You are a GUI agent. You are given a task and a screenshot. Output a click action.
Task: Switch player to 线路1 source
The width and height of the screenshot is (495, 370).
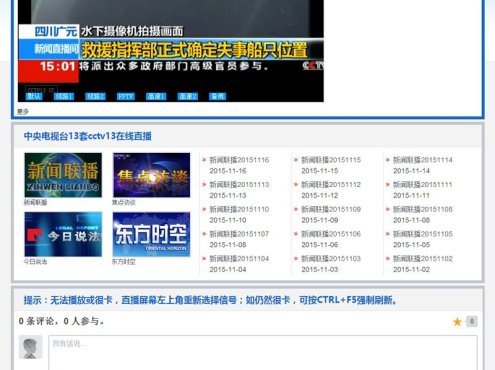64,96
